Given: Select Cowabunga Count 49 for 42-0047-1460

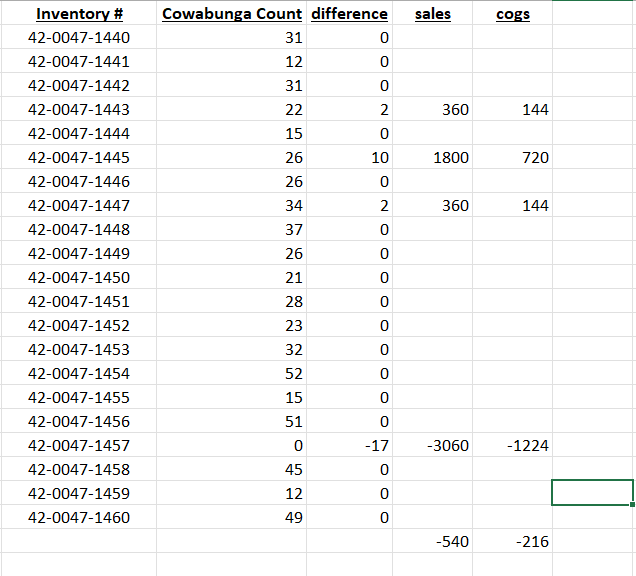Looking at the screenshot, I should point(232,517).
